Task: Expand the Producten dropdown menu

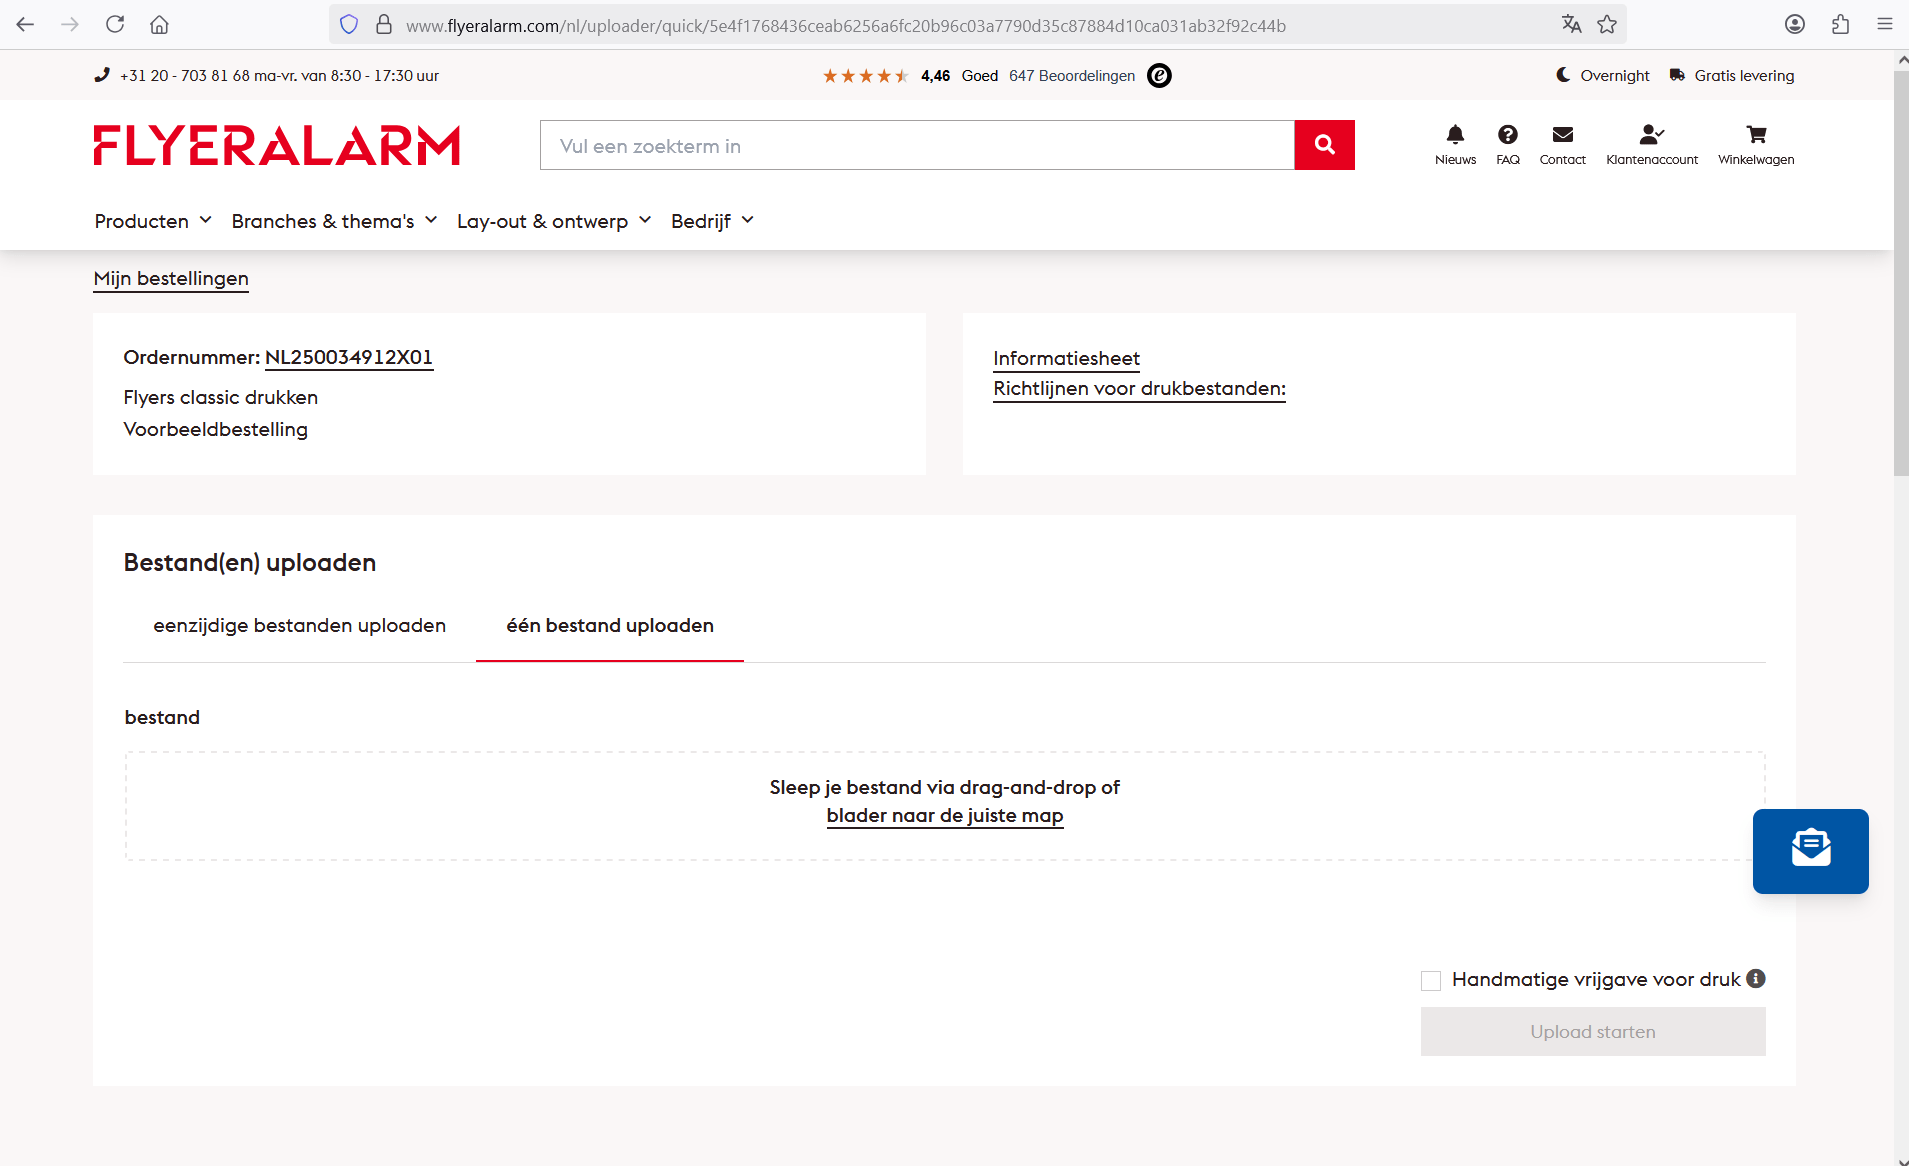Action: pyautogui.click(x=153, y=221)
